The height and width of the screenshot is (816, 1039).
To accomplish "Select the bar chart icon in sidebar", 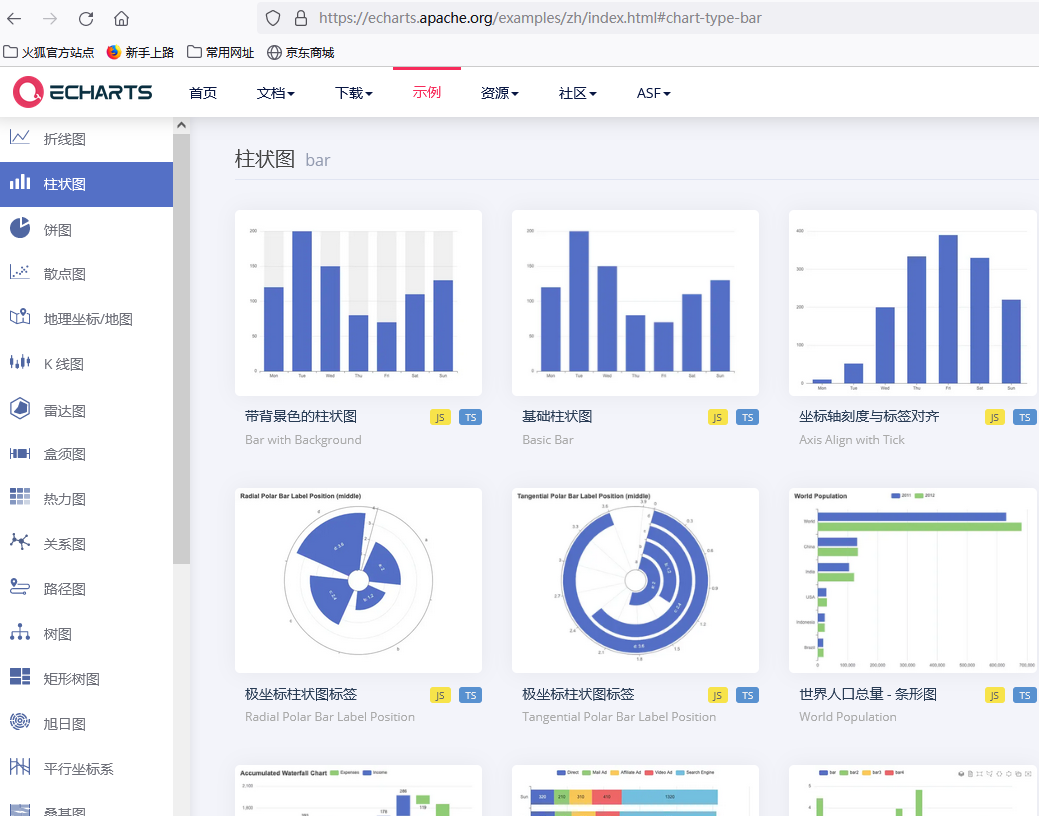I will coord(20,182).
